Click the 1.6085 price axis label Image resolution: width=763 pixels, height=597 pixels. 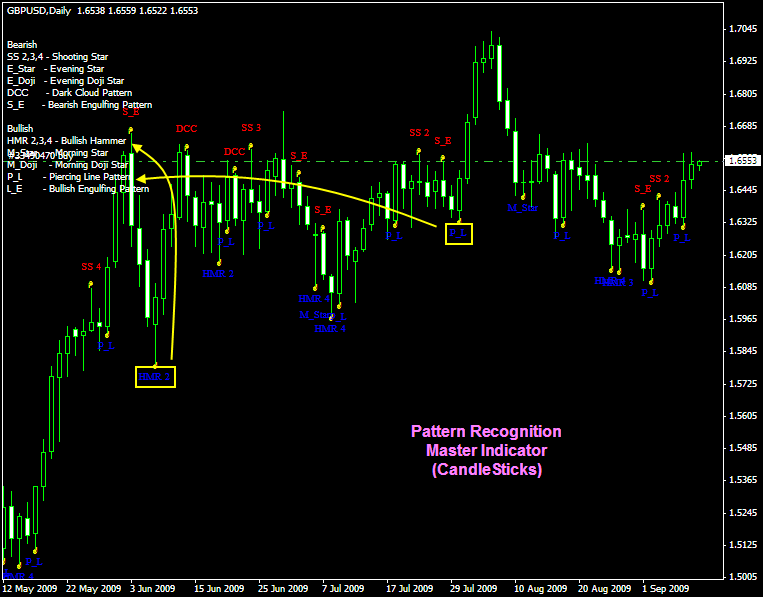click(x=742, y=287)
